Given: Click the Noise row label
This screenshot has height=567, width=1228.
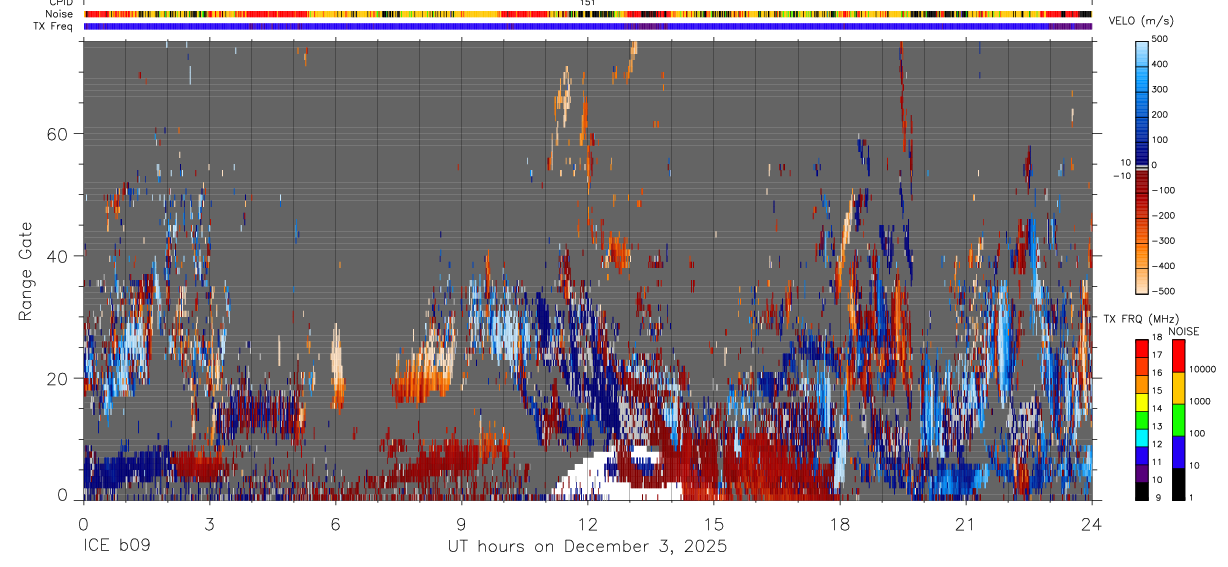Looking at the screenshot, I should [59, 14].
